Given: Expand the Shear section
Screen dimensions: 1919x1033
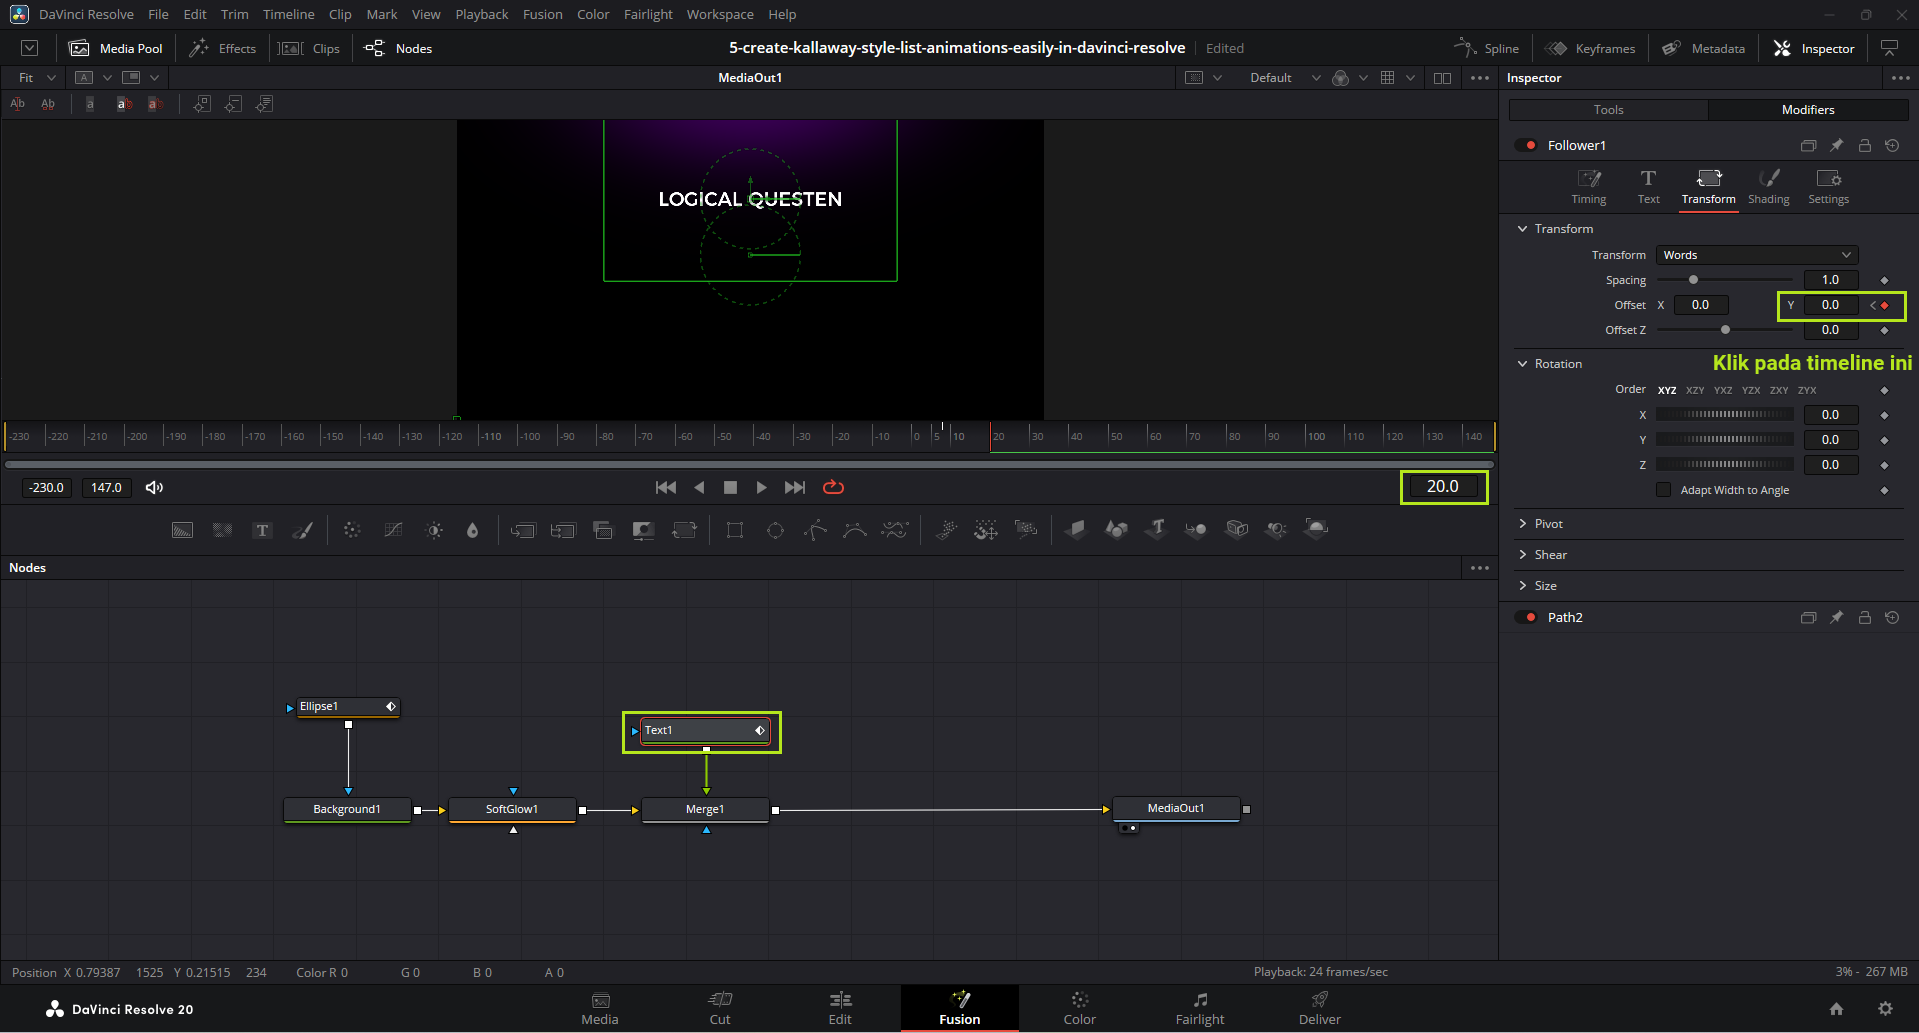Looking at the screenshot, I should click(1550, 555).
